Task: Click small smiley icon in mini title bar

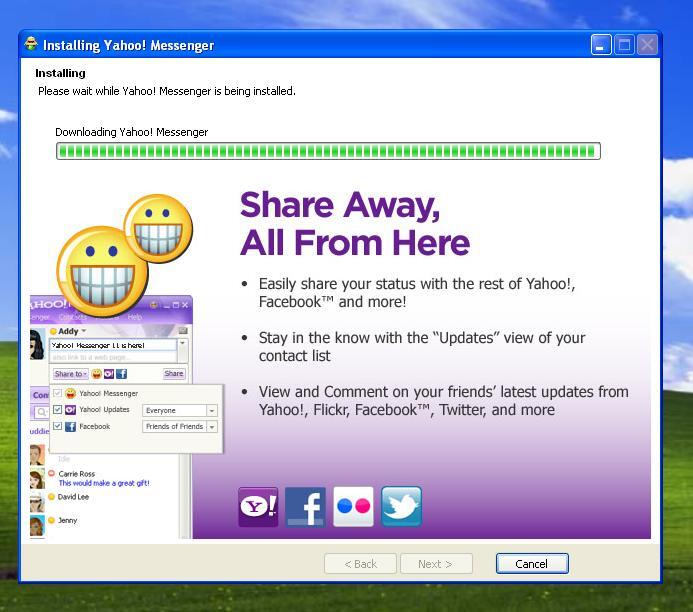Action: tap(154, 305)
